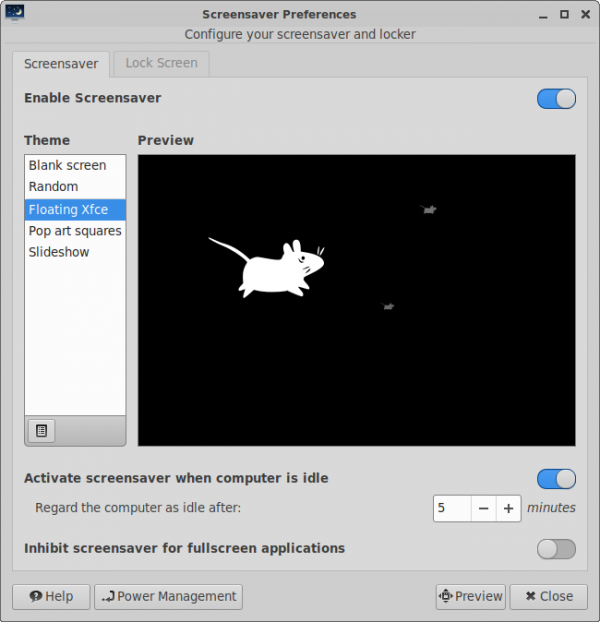
Task: Open Power Management settings
Action: (x=169, y=596)
